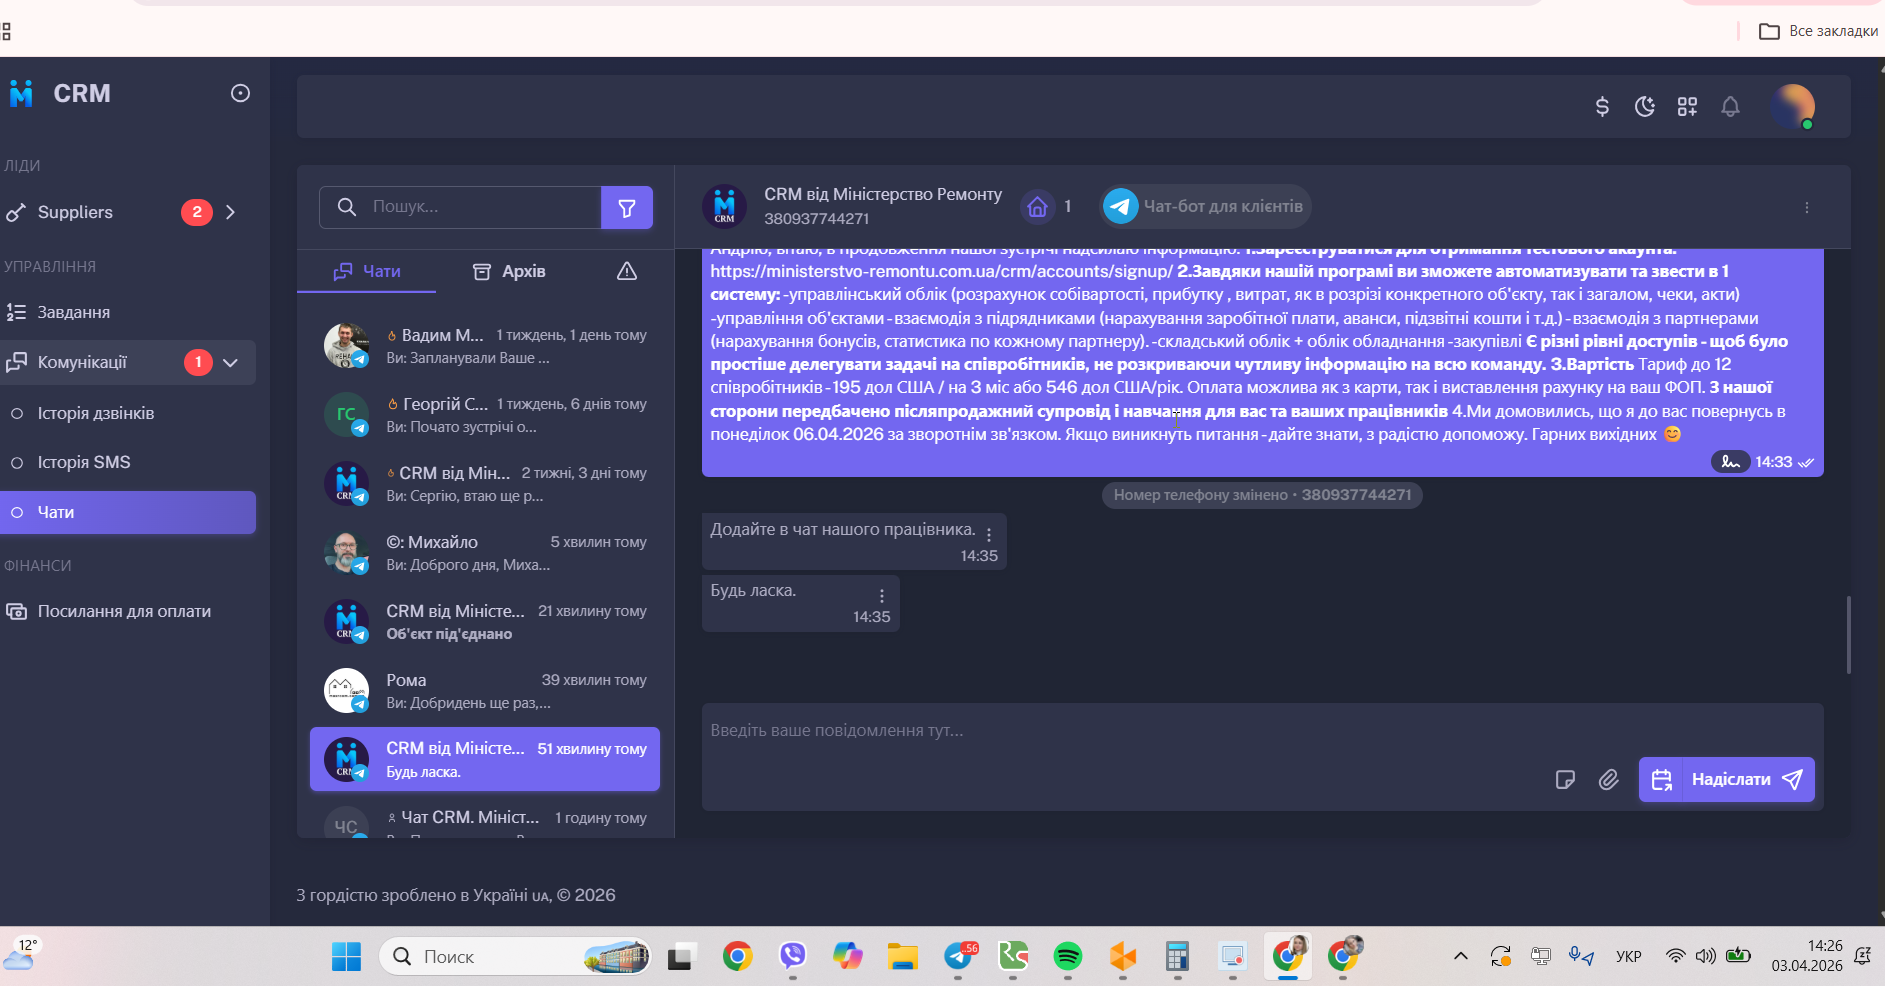Toggle sidebar pin circle next to CRM logo
The width and height of the screenshot is (1885, 986).
(x=240, y=93)
